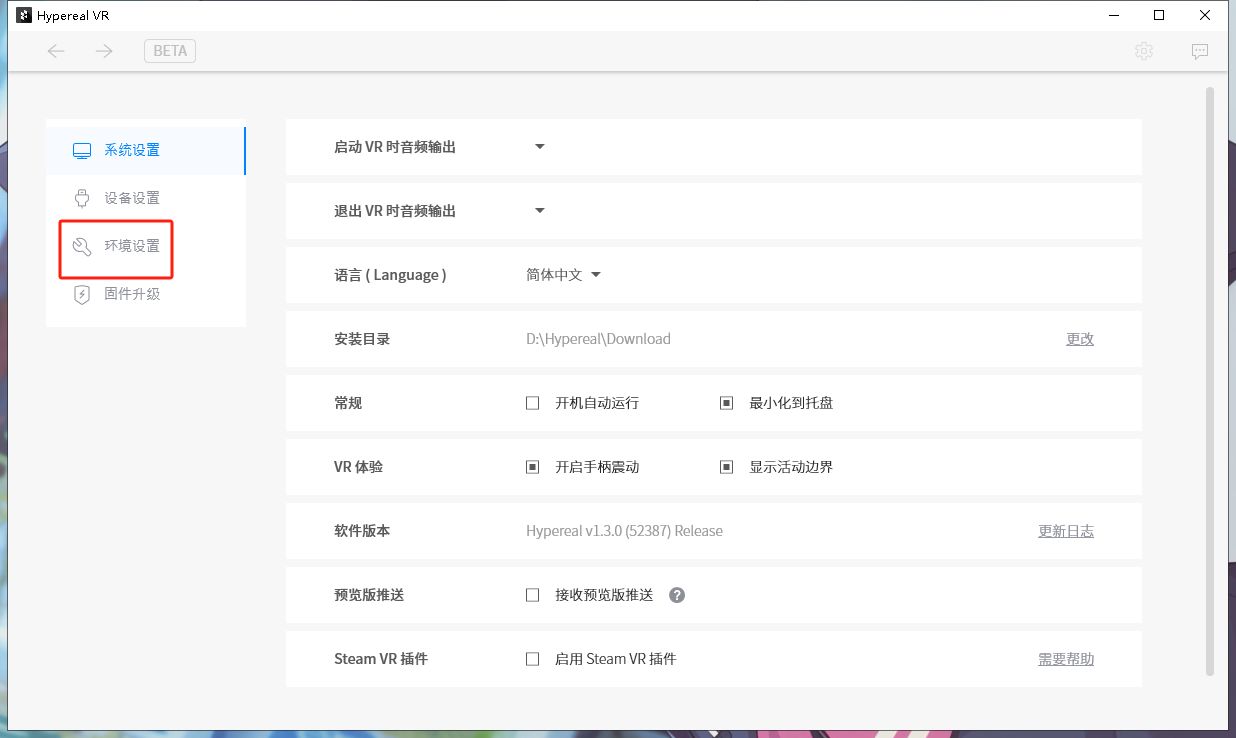Viewport: 1236px width, 738px height.
Task: Open the 更新日志 link
Action: [1066, 531]
